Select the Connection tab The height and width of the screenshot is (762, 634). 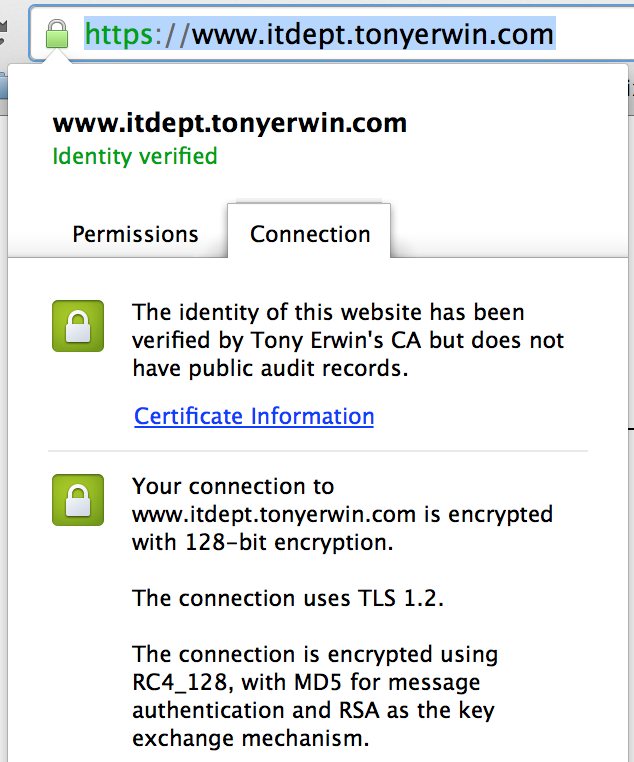pos(310,234)
